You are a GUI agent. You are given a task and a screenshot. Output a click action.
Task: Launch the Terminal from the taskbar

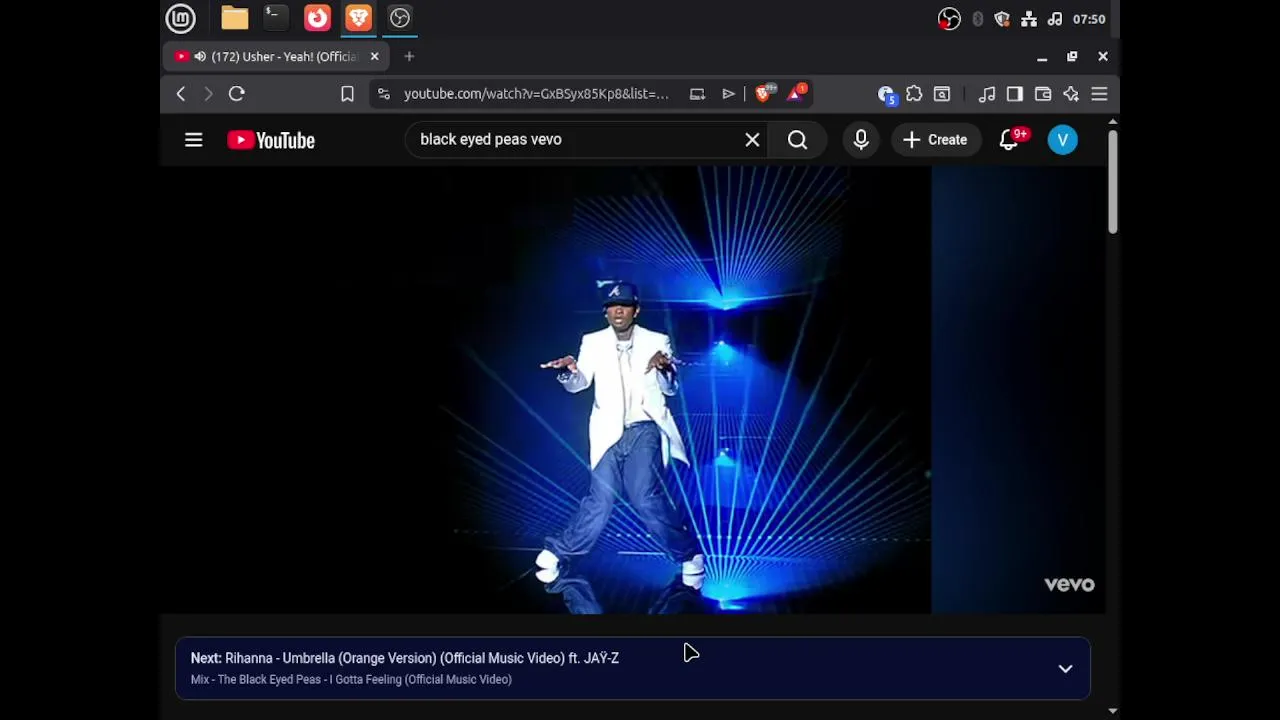click(274, 18)
